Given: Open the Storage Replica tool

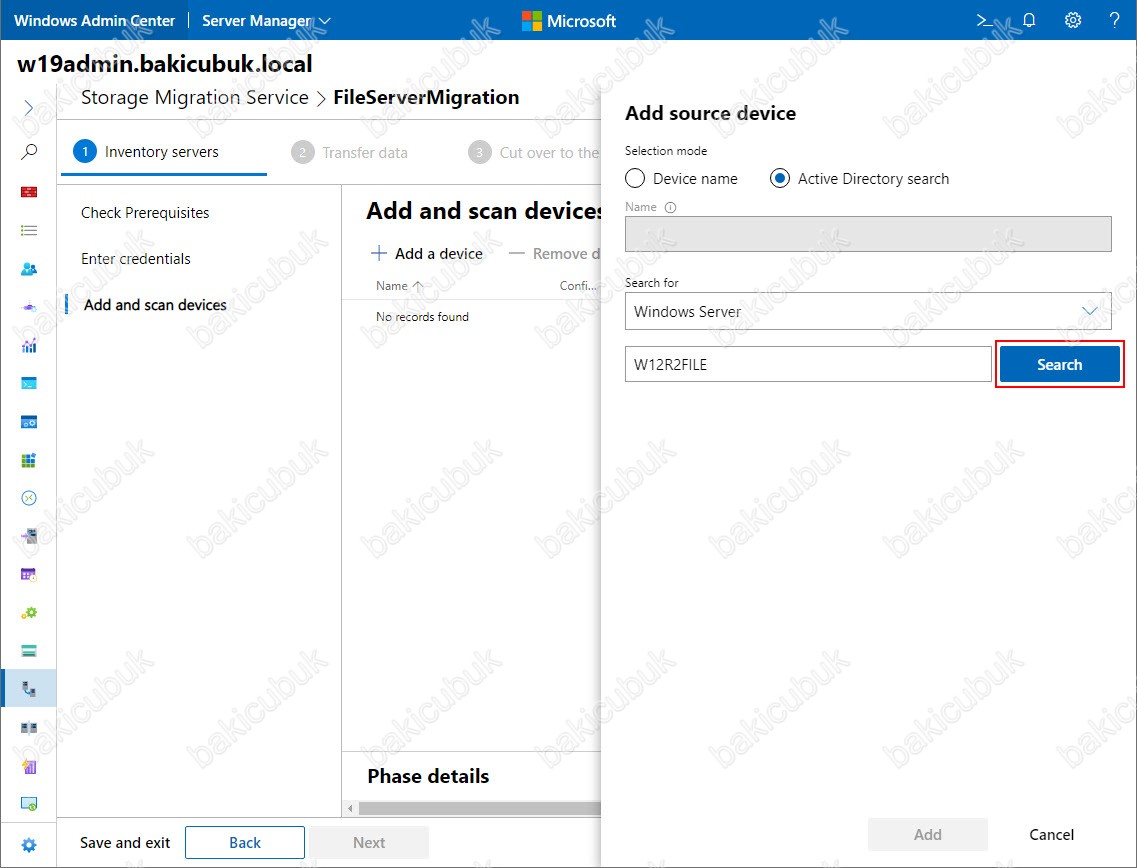Looking at the screenshot, I should [x=29, y=727].
